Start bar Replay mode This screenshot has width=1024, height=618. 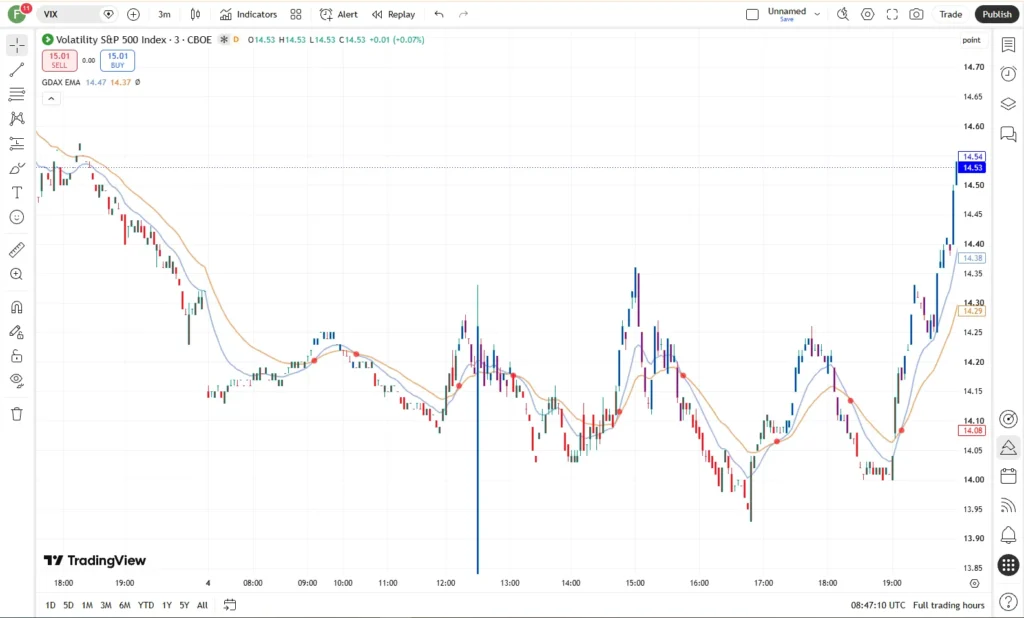click(393, 14)
